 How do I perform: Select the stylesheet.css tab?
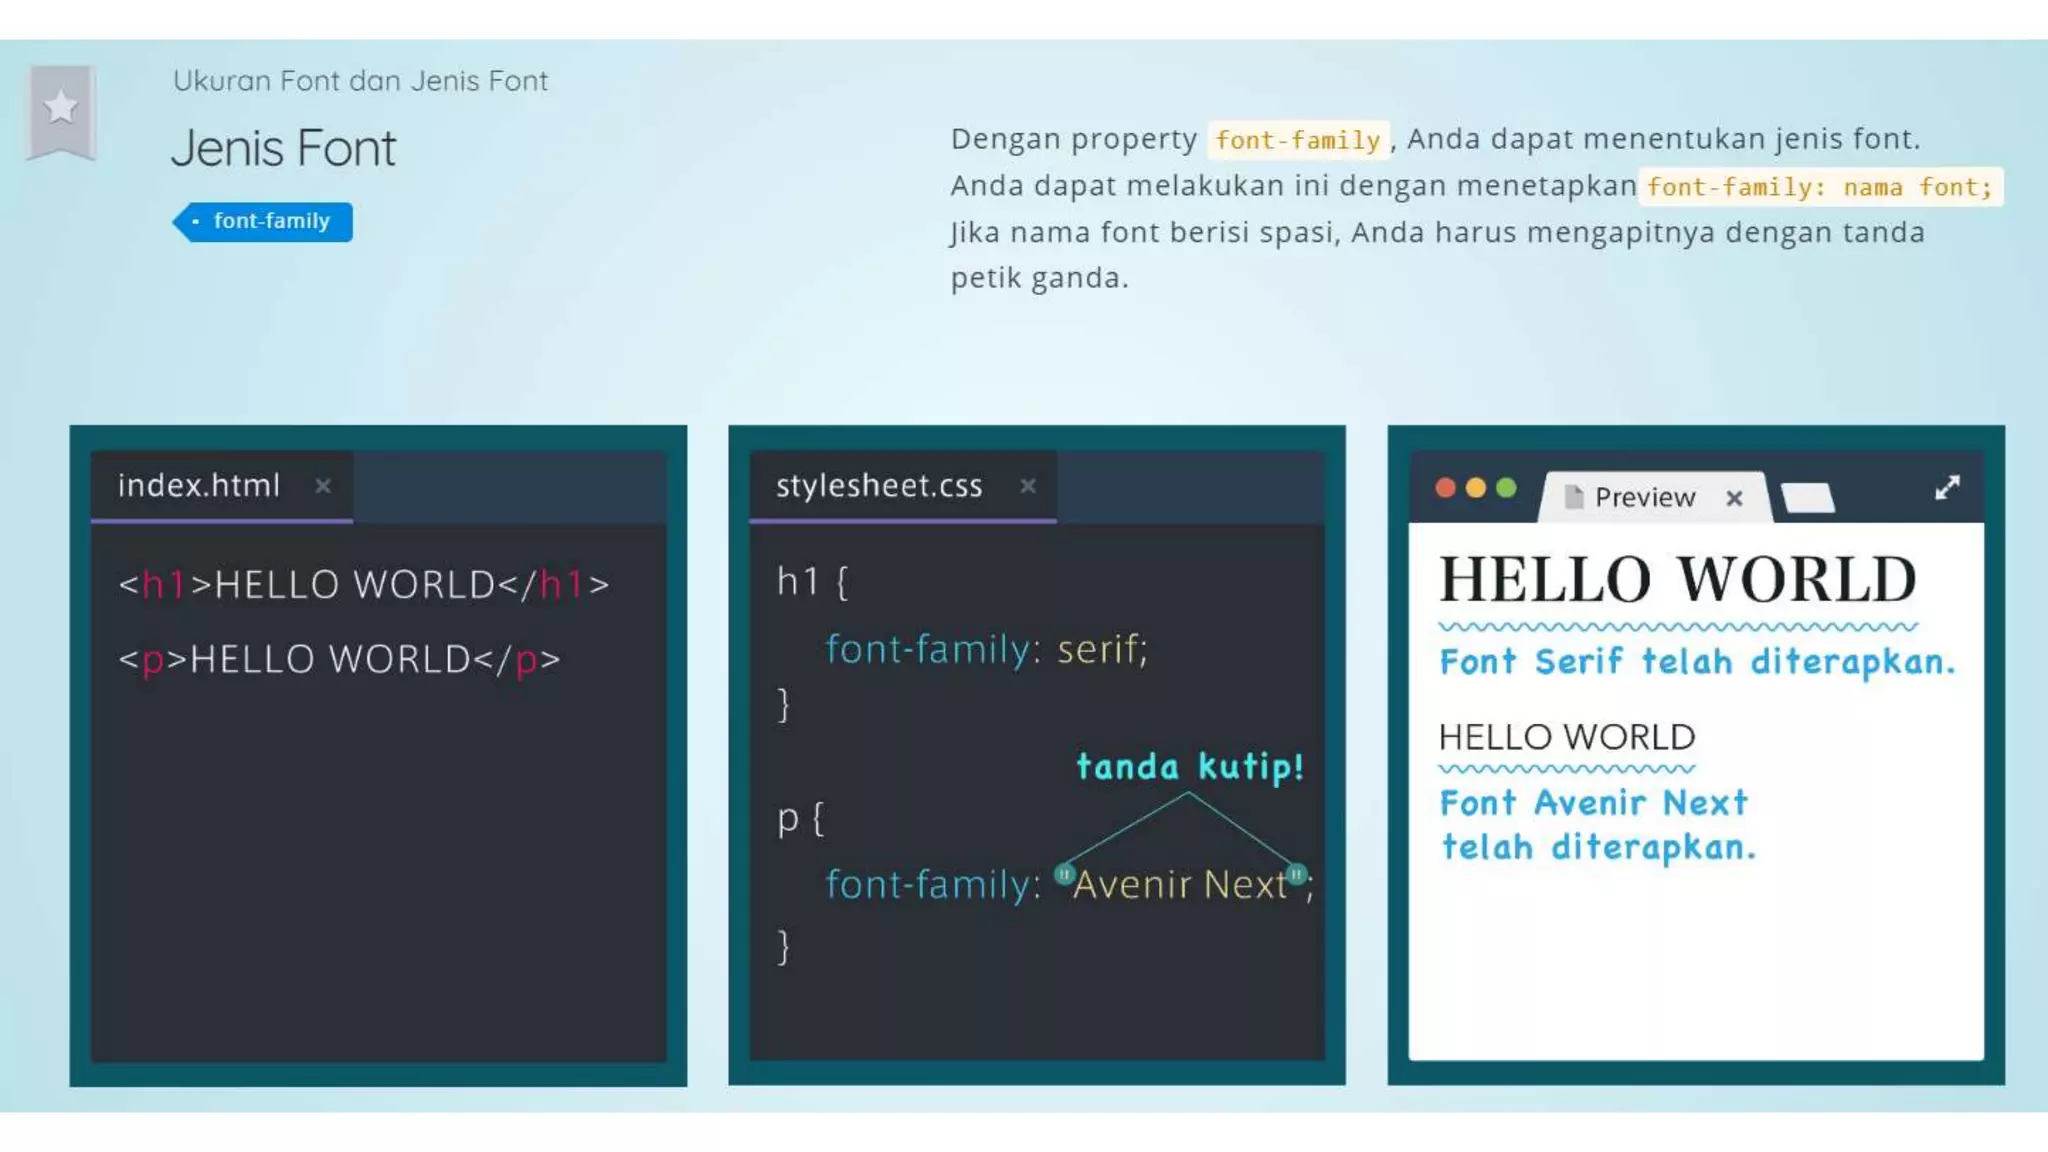click(879, 486)
